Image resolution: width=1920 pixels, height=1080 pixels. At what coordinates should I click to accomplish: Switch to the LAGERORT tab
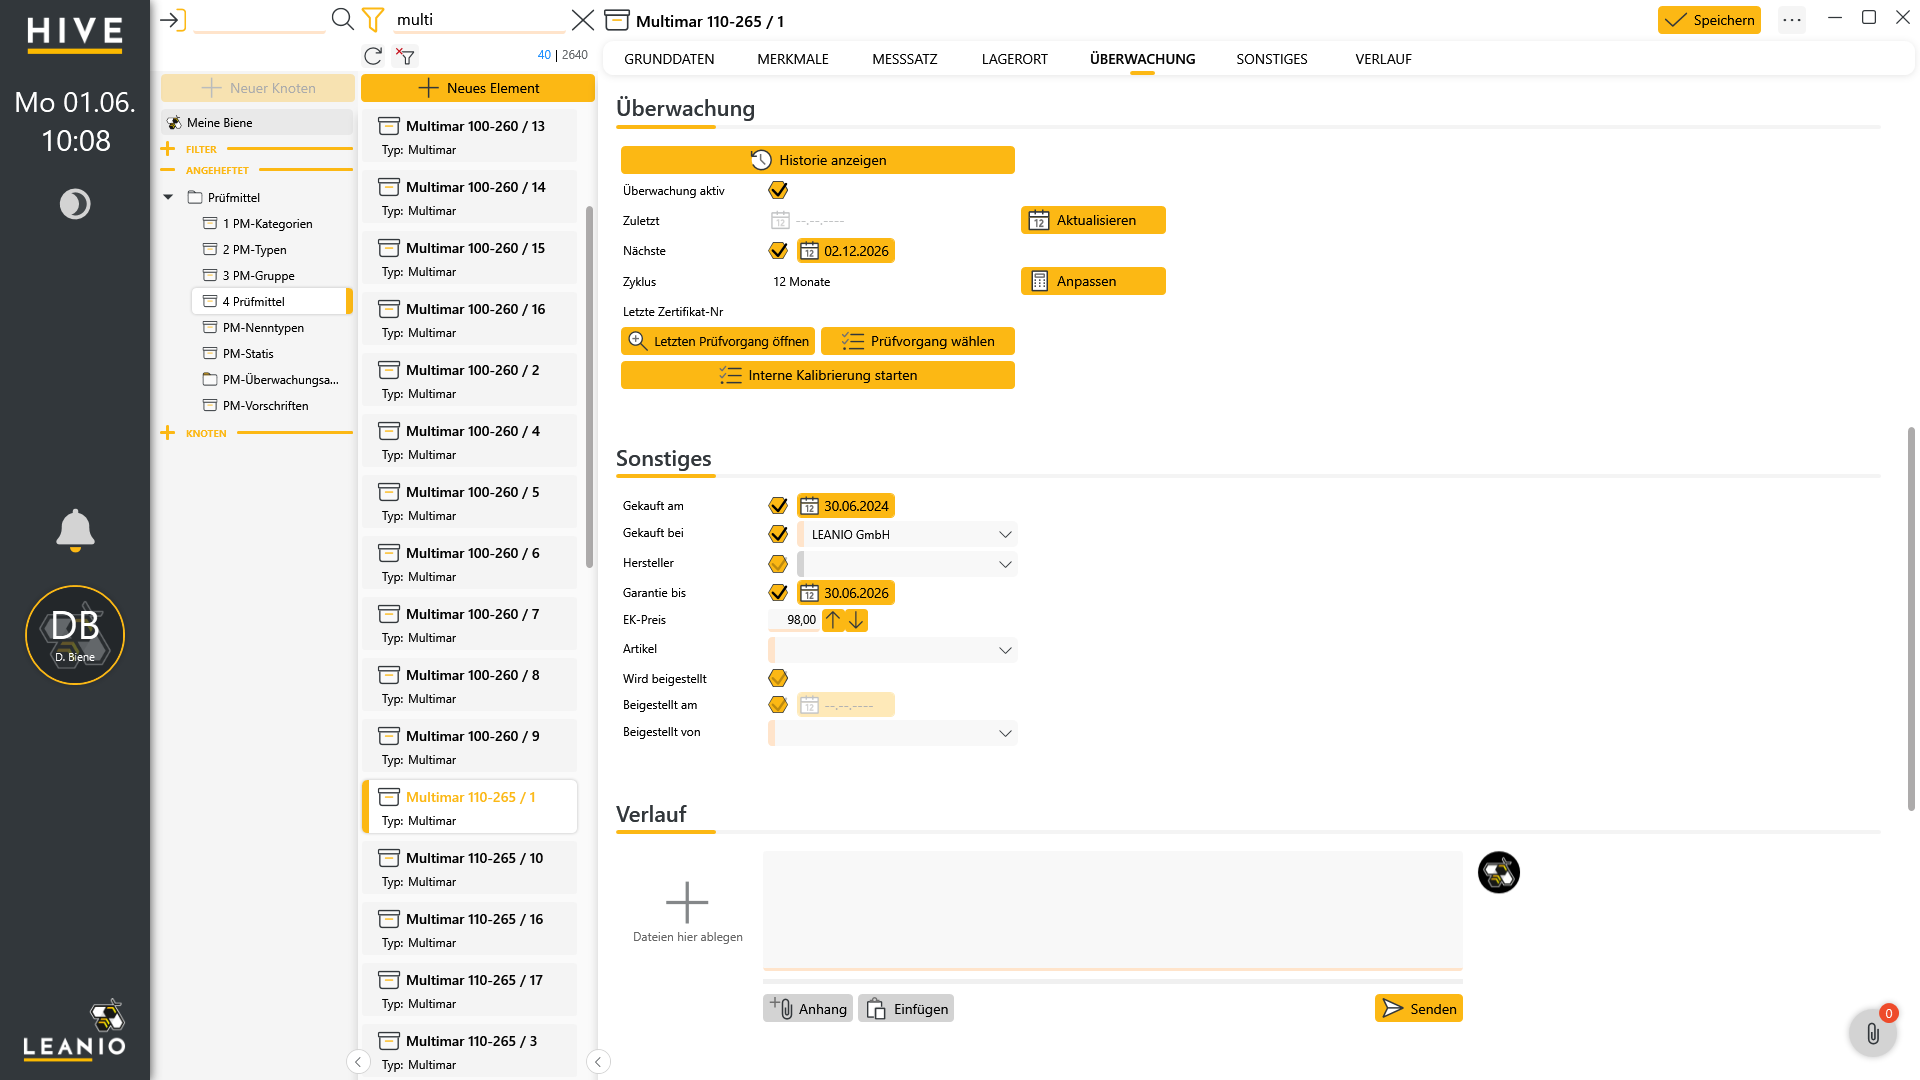(x=1014, y=59)
